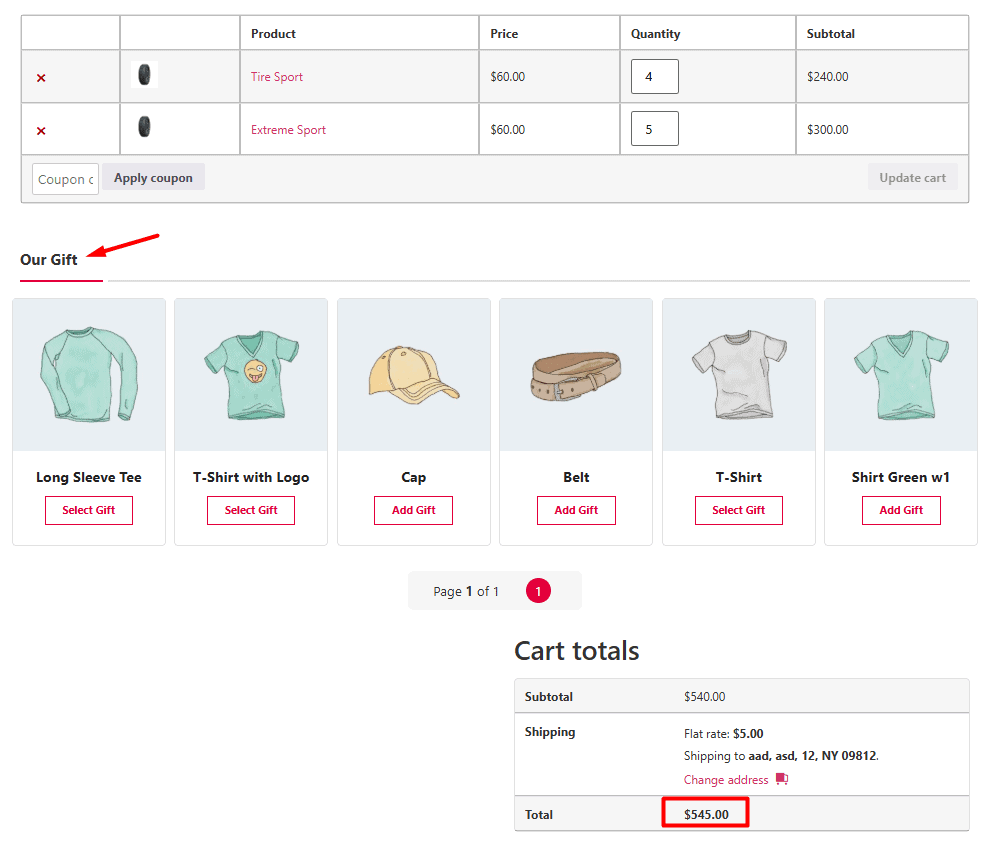This screenshot has width=1002, height=841.
Task: Add the Belt as a gift
Action: pos(576,510)
